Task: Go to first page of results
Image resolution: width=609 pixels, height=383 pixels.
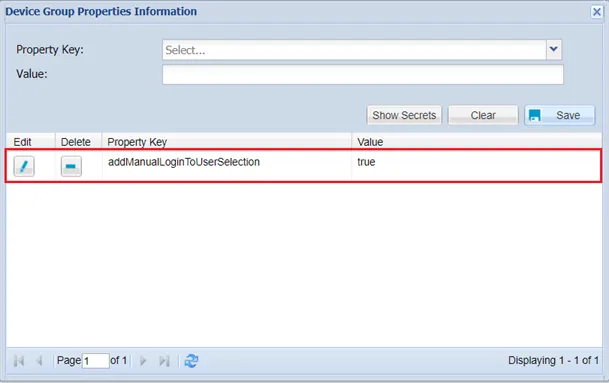Action: (19, 361)
